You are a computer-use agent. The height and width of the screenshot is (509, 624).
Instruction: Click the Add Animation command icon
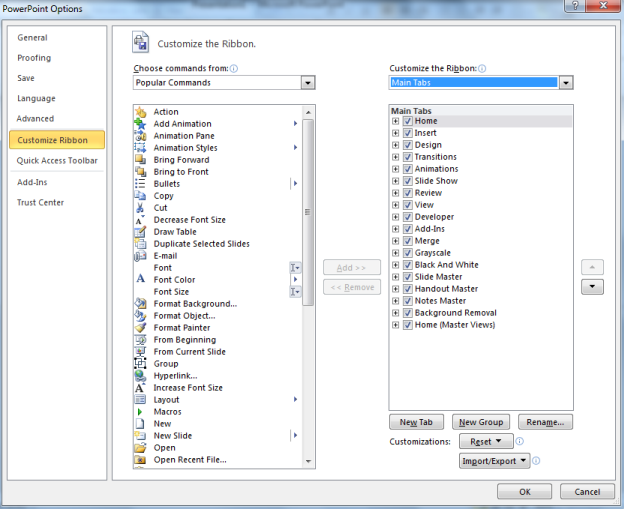coord(140,124)
